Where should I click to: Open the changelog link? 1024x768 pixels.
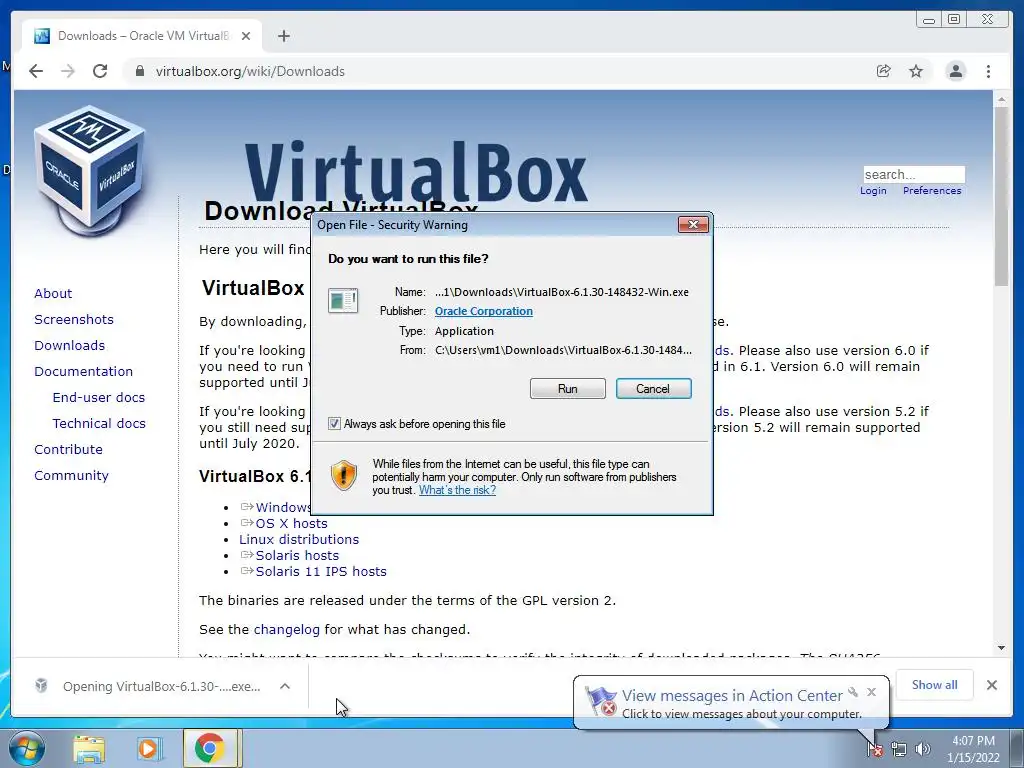[x=287, y=630]
